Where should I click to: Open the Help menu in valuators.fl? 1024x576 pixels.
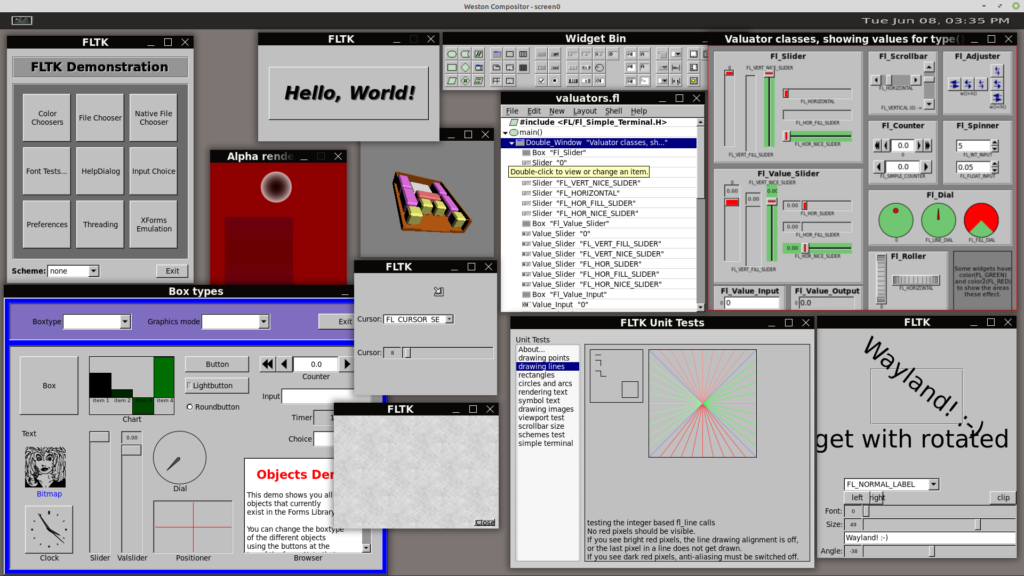639,111
